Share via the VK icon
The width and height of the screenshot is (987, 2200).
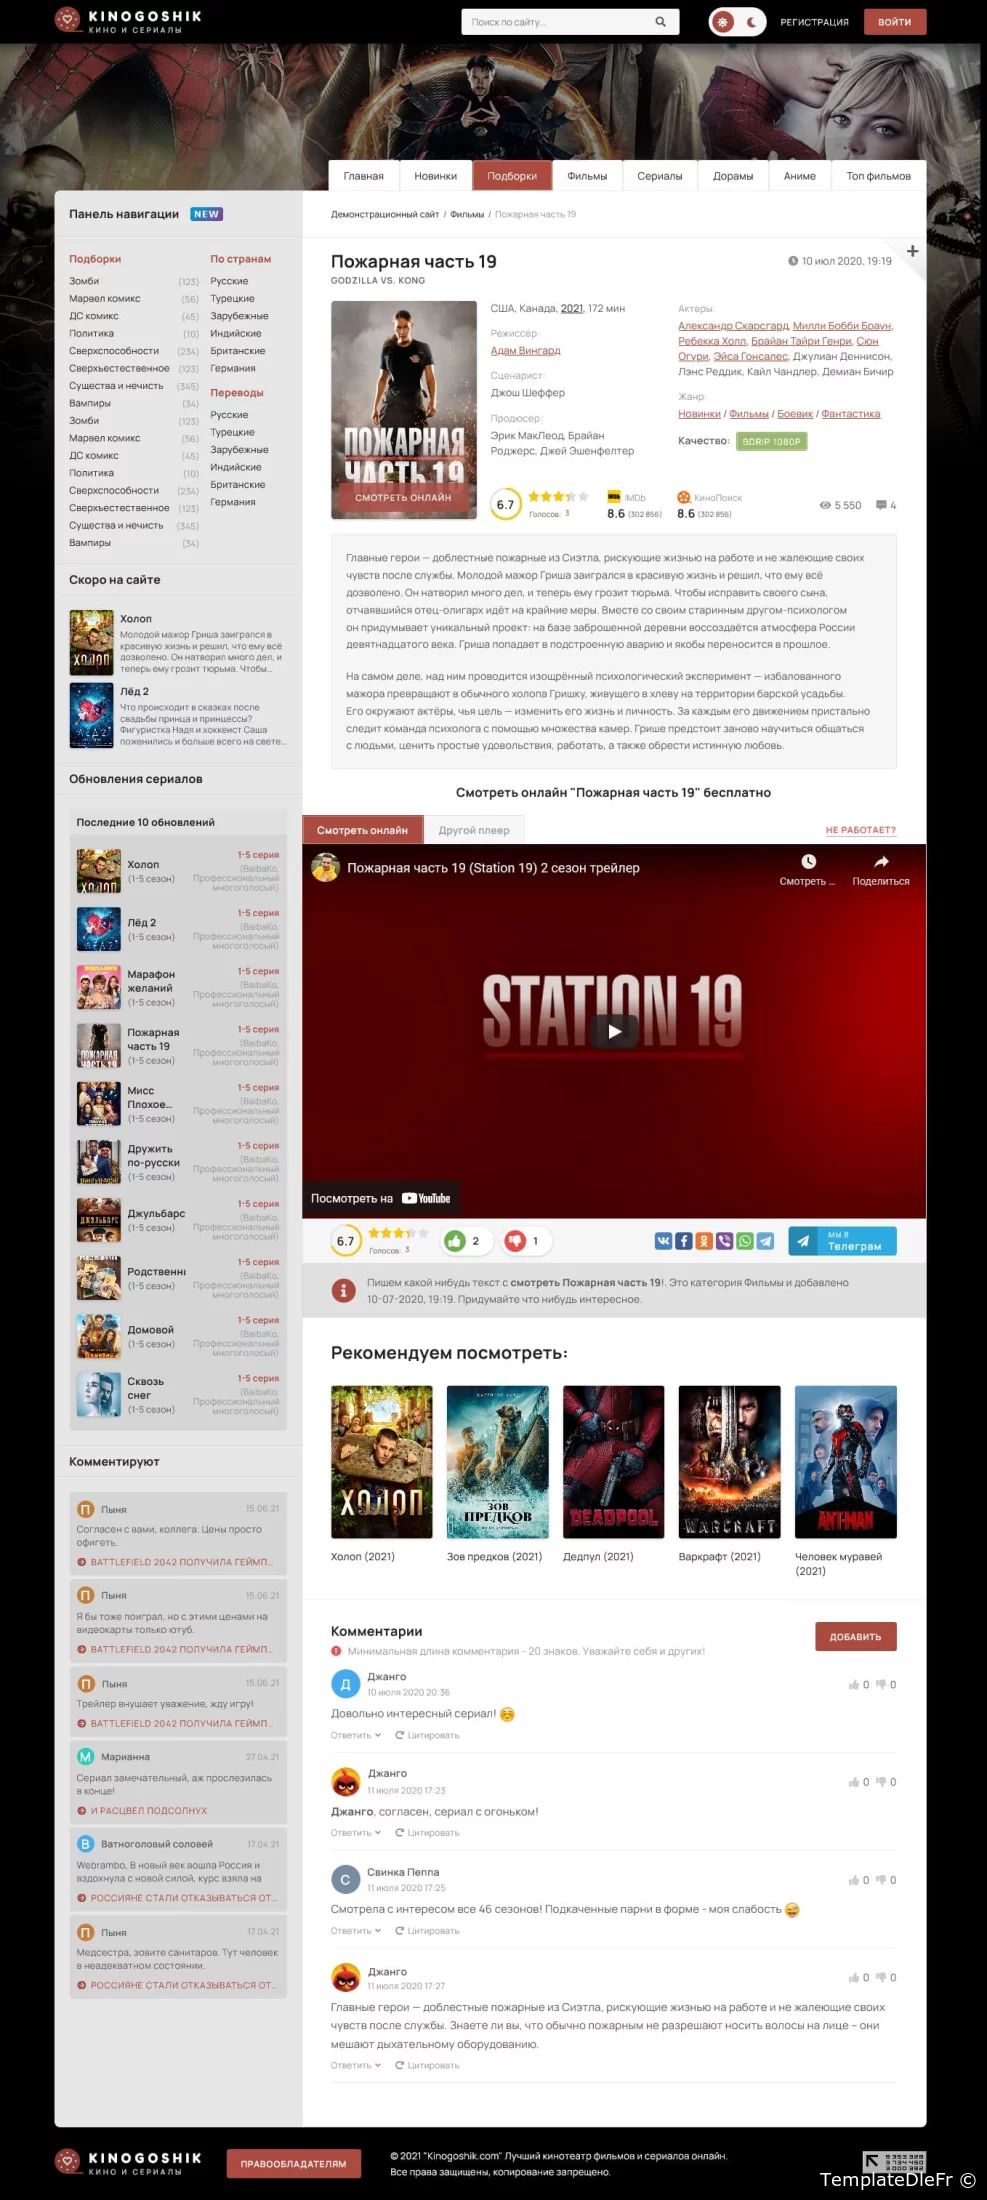pos(663,1241)
